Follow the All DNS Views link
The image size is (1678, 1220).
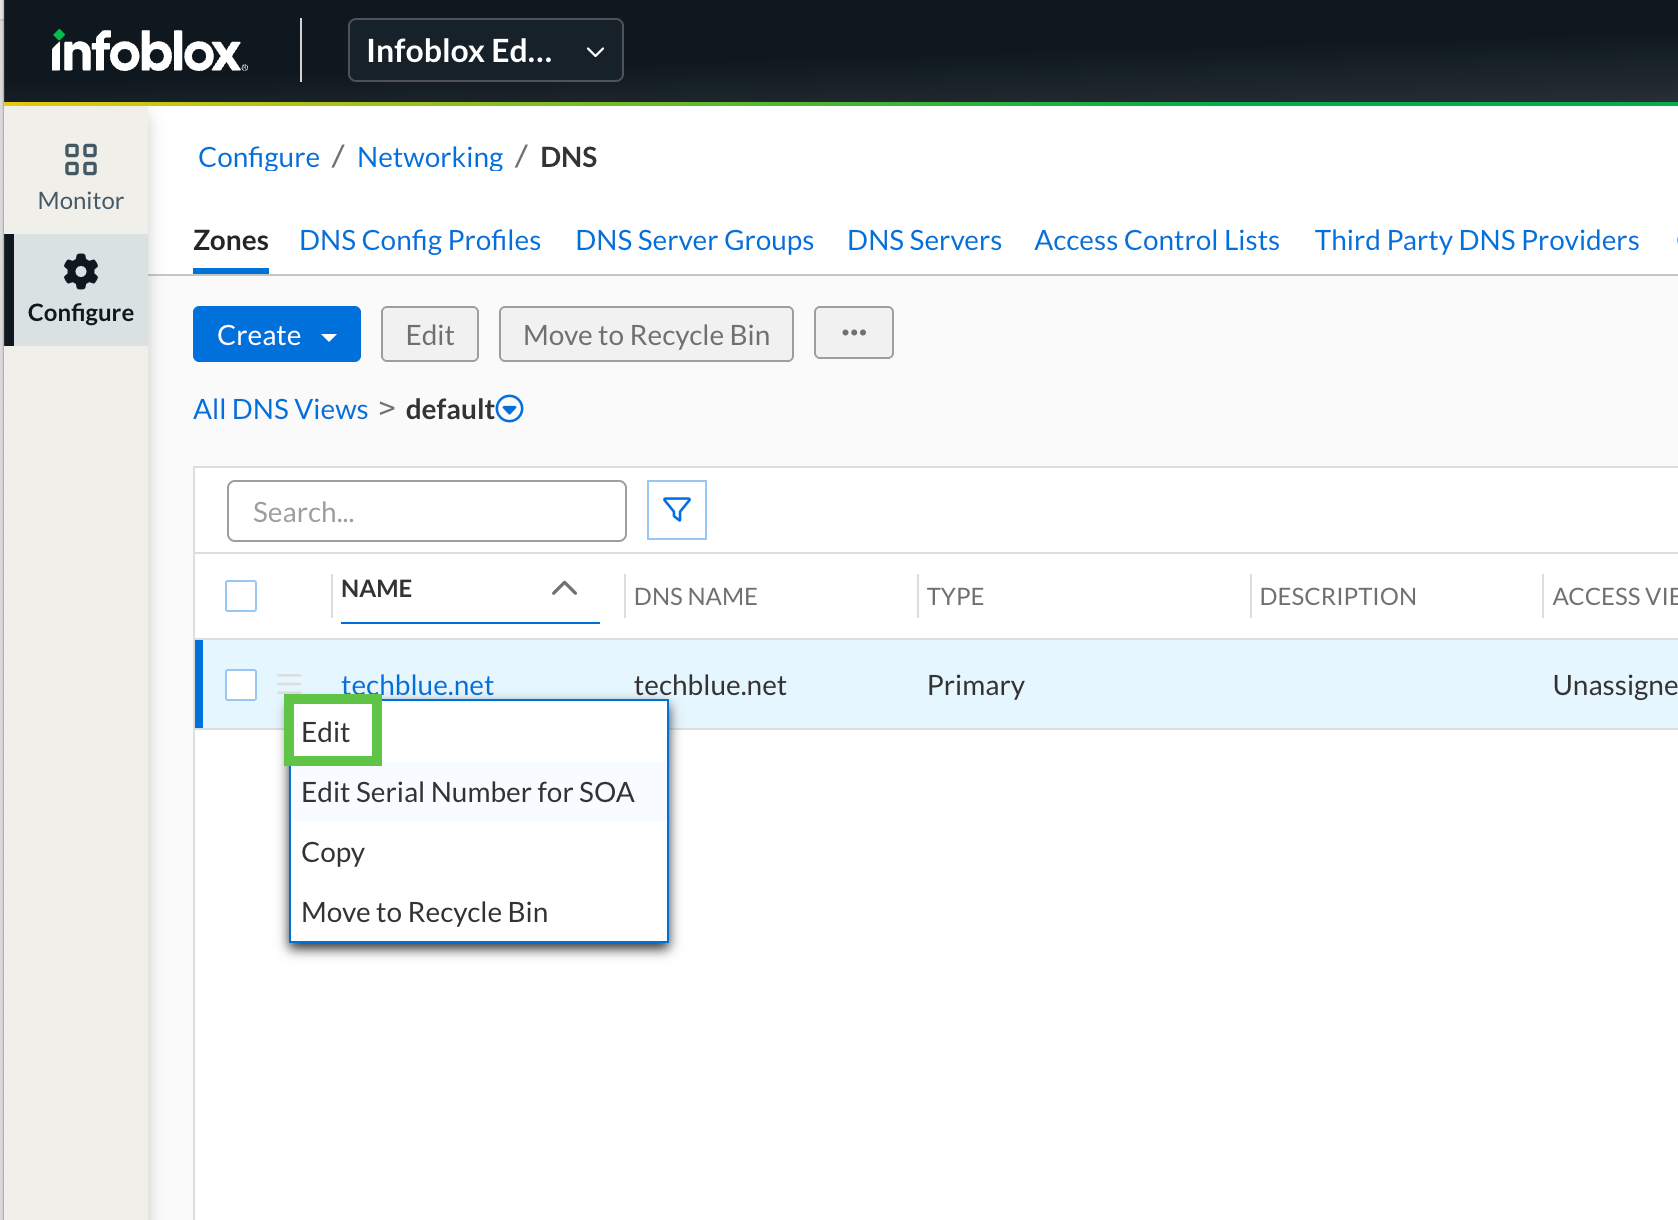(x=280, y=409)
